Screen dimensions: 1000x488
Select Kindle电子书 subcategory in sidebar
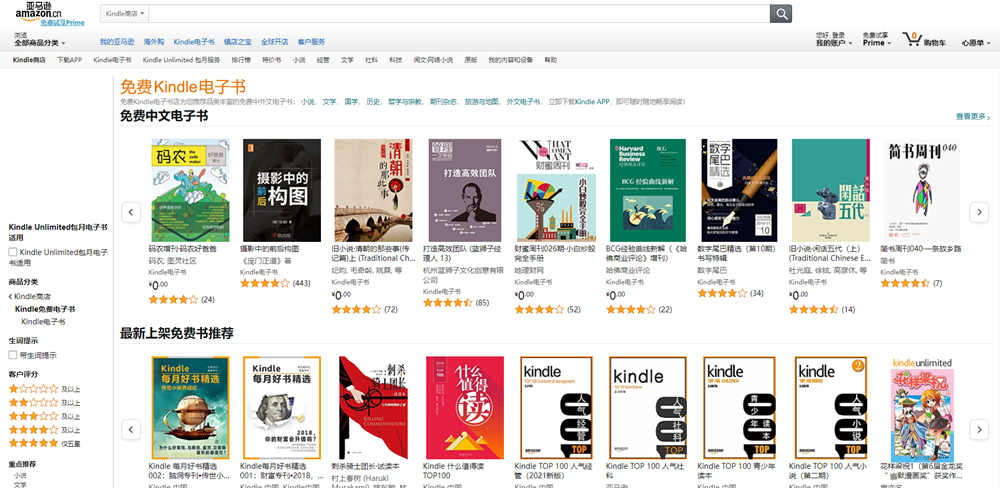43,322
